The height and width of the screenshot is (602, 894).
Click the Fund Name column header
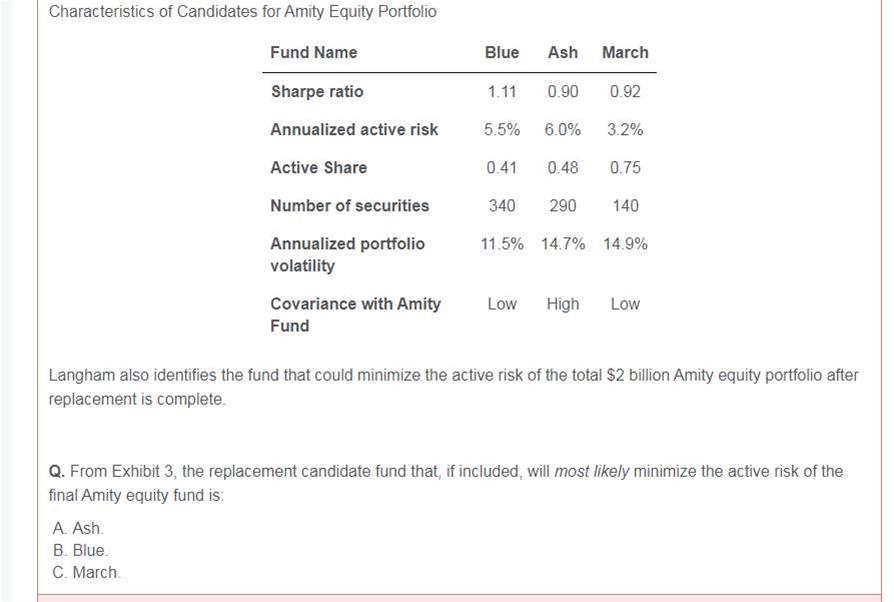[x=313, y=52]
